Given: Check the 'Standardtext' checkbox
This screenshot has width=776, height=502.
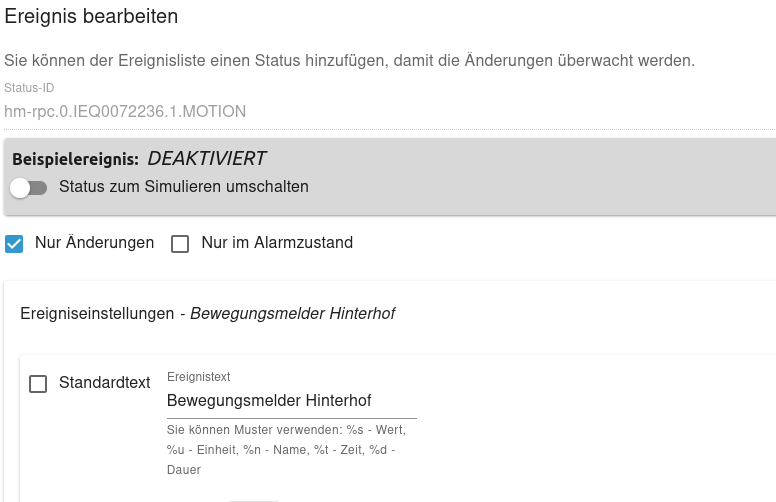Looking at the screenshot, I should pyautogui.click(x=38, y=383).
